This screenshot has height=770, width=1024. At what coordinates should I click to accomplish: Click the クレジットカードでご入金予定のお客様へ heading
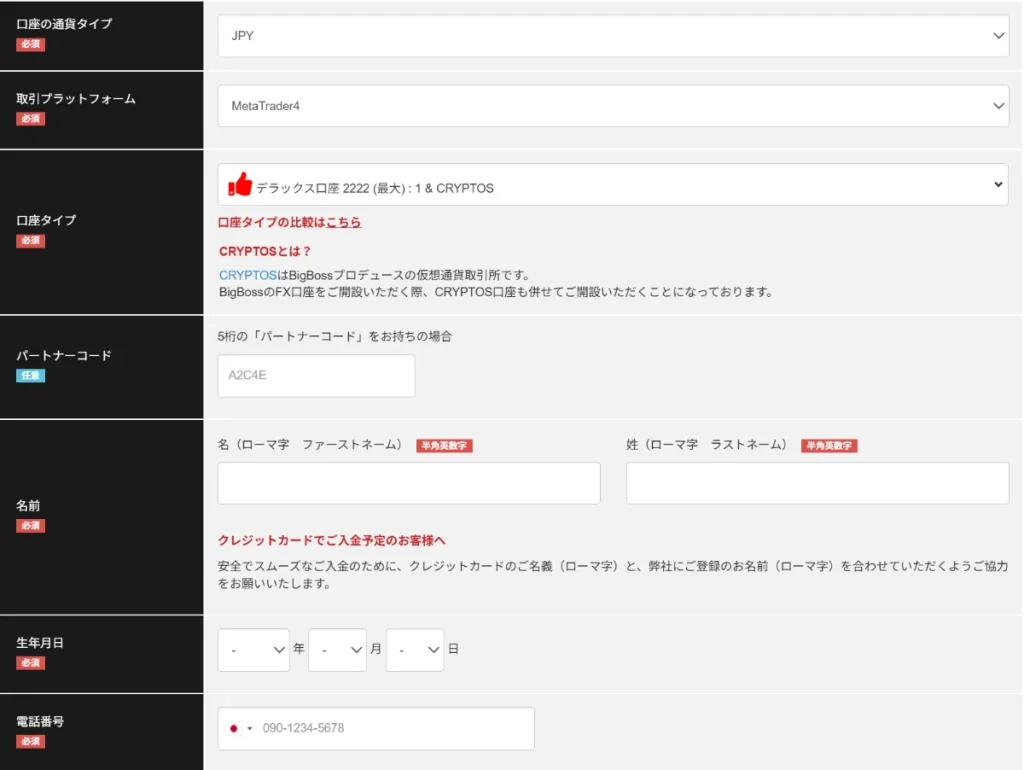(332, 540)
